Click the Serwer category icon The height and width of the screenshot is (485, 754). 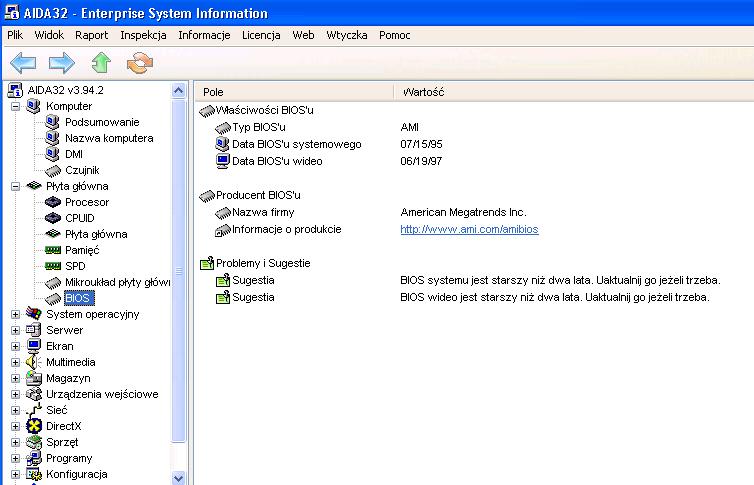pyautogui.click(x=34, y=330)
